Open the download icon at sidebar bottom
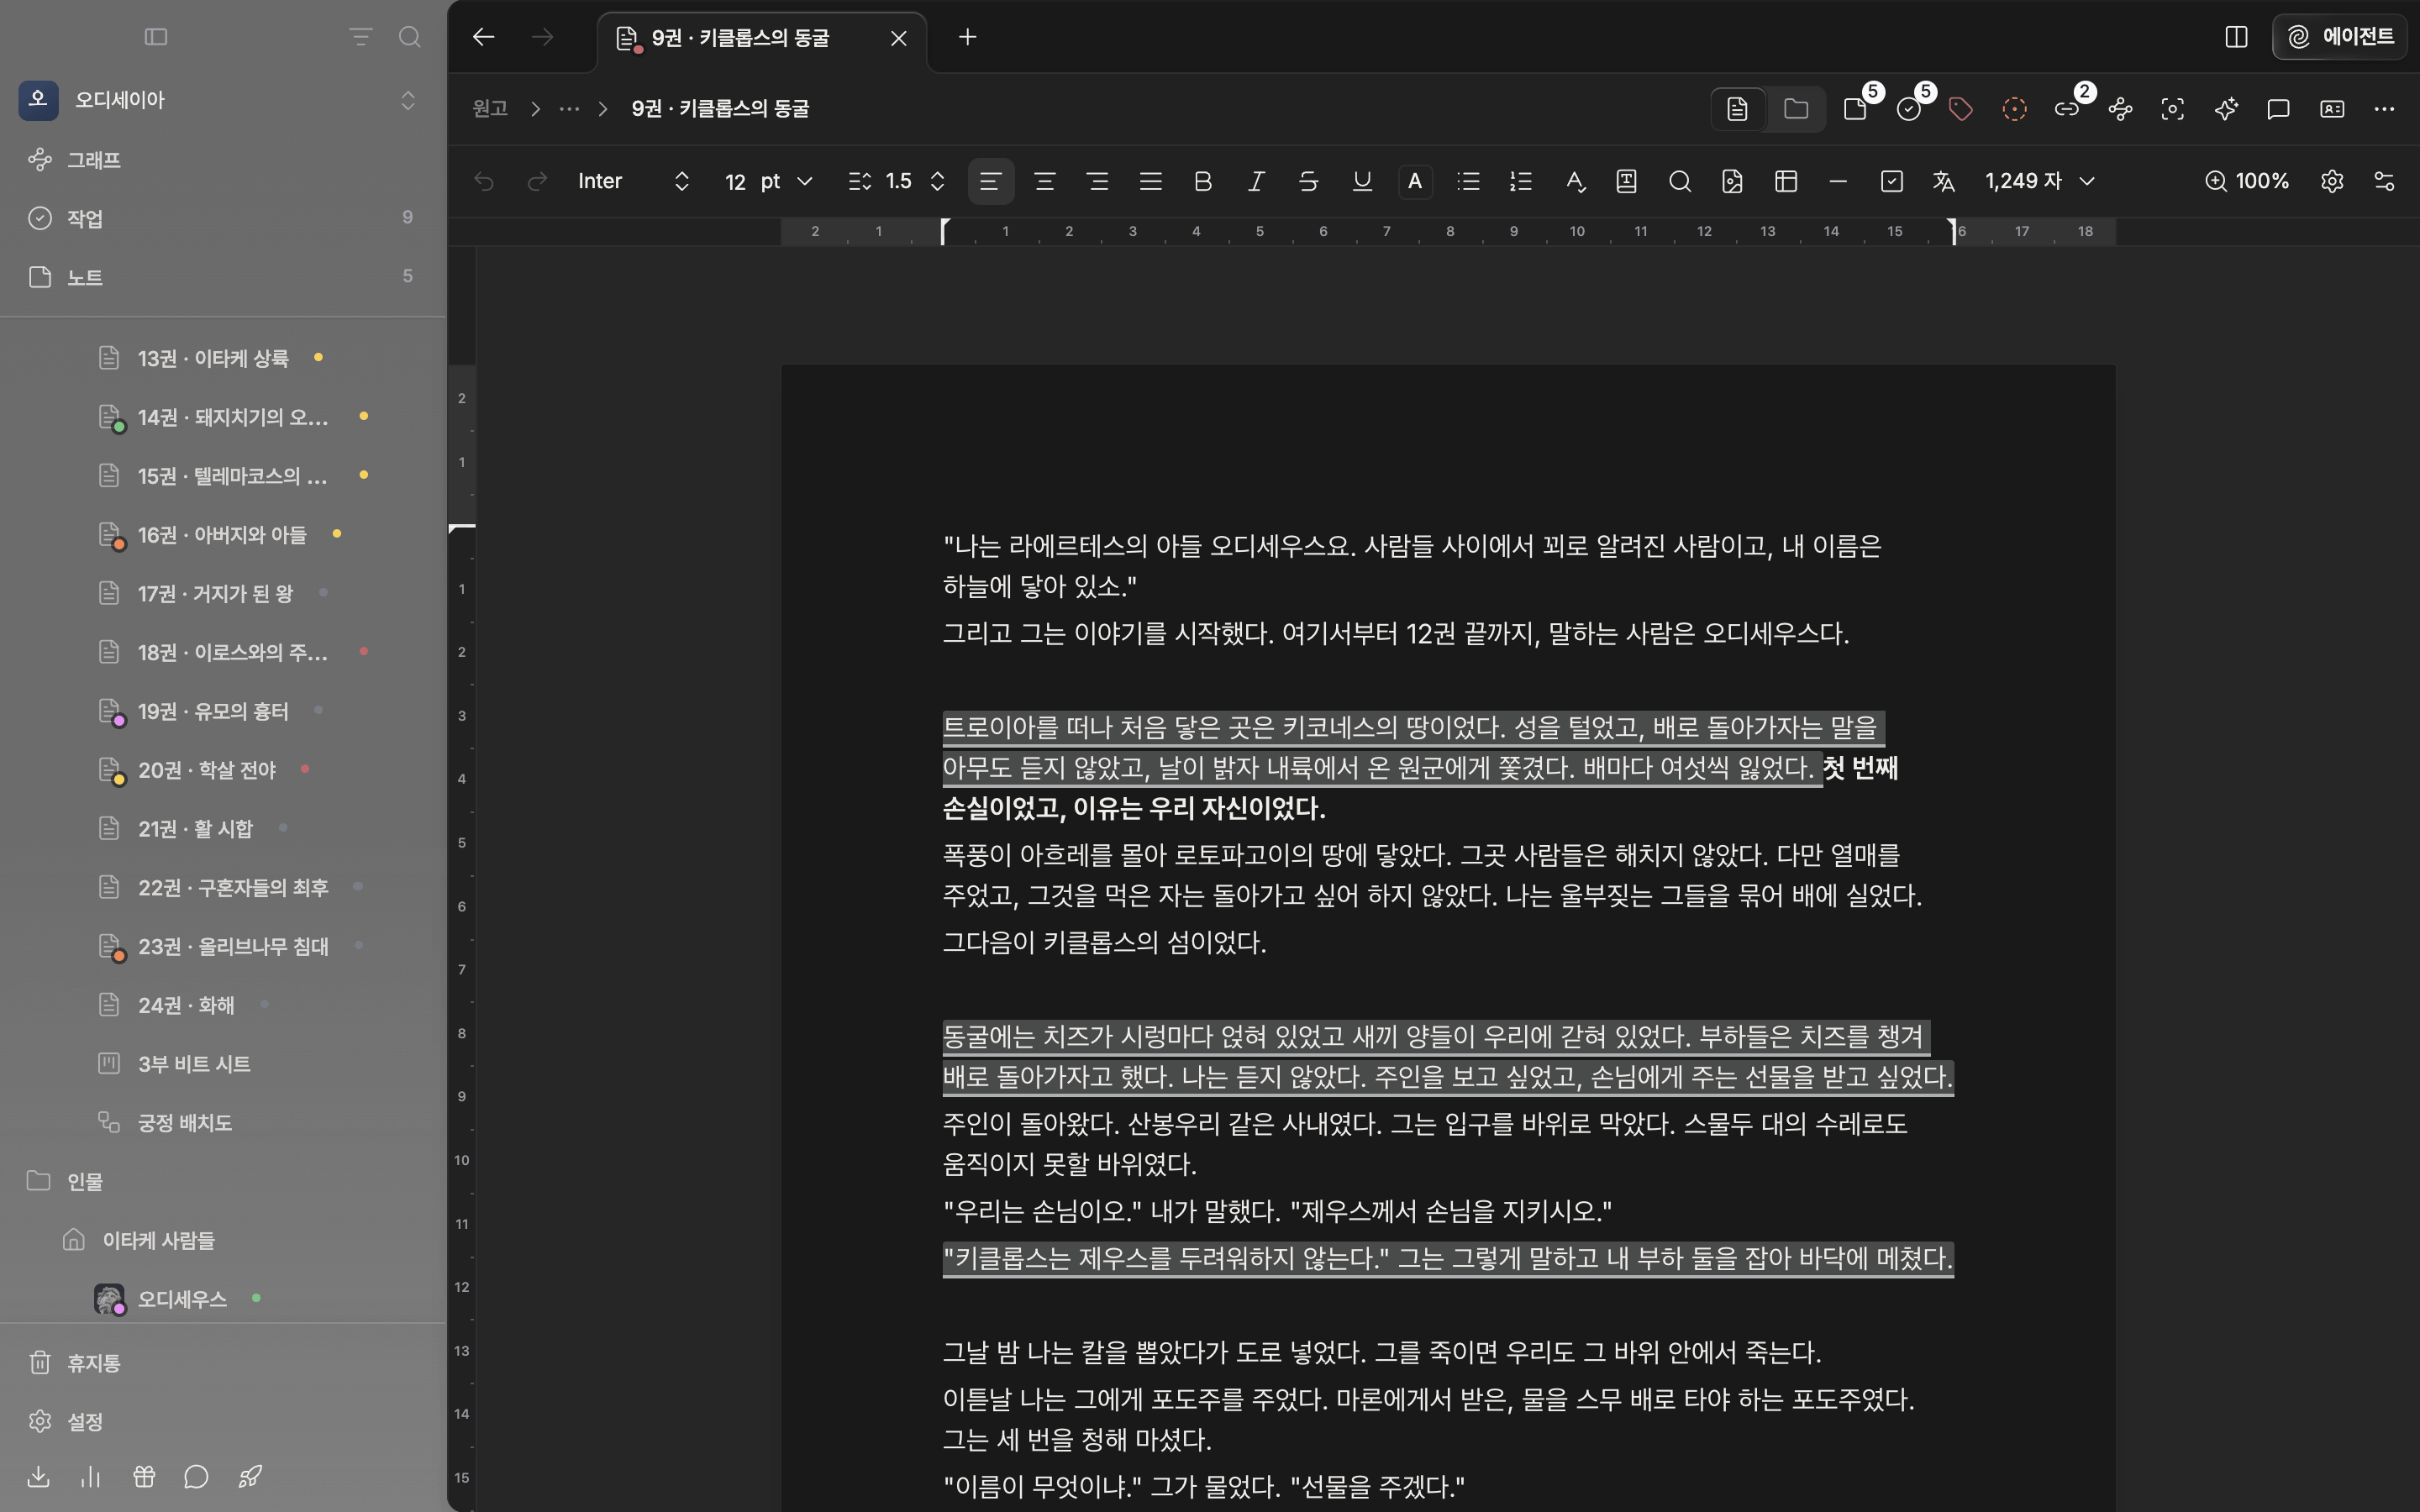Viewport: 2420px width, 1512px height. click(38, 1476)
